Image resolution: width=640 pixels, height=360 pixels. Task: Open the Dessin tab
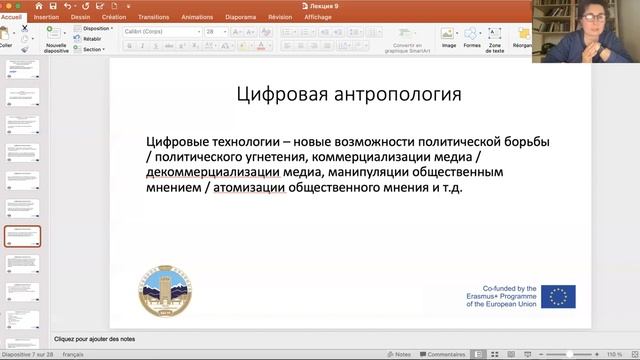click(x=80, y=17)
